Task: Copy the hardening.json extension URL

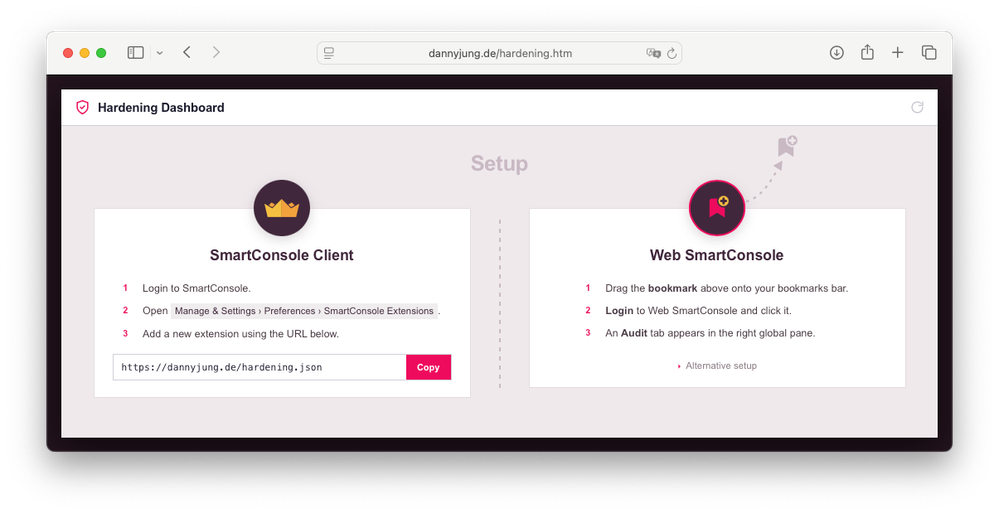Action: point(428,367)
